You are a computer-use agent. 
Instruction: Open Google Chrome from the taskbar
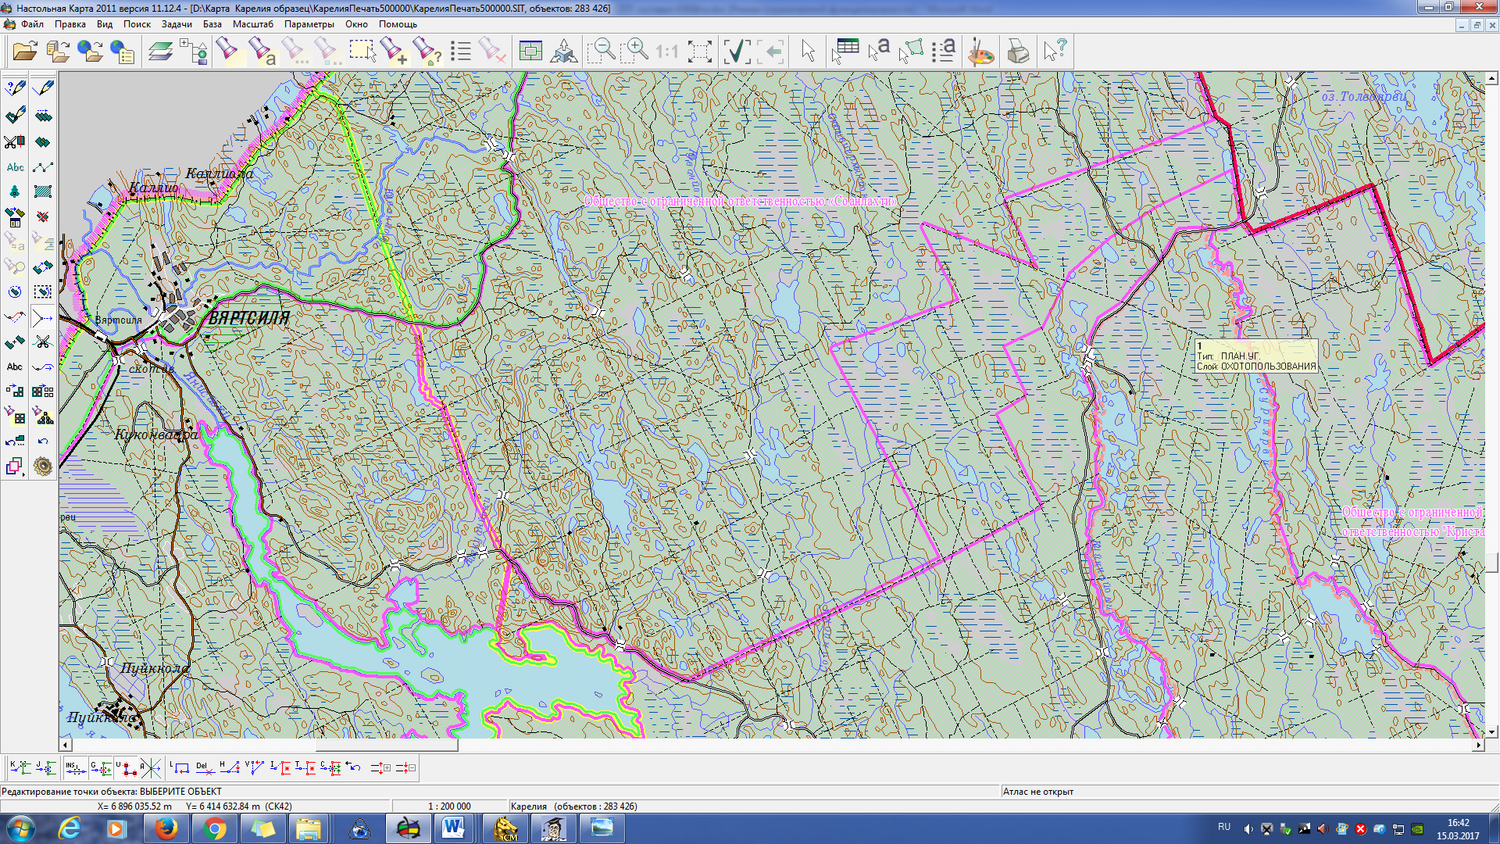214,829
